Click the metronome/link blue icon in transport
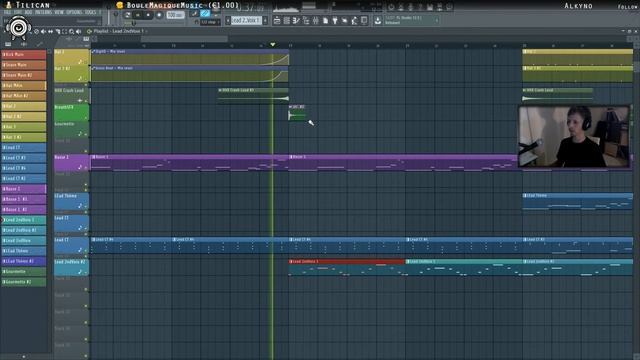 pos(205,13)
